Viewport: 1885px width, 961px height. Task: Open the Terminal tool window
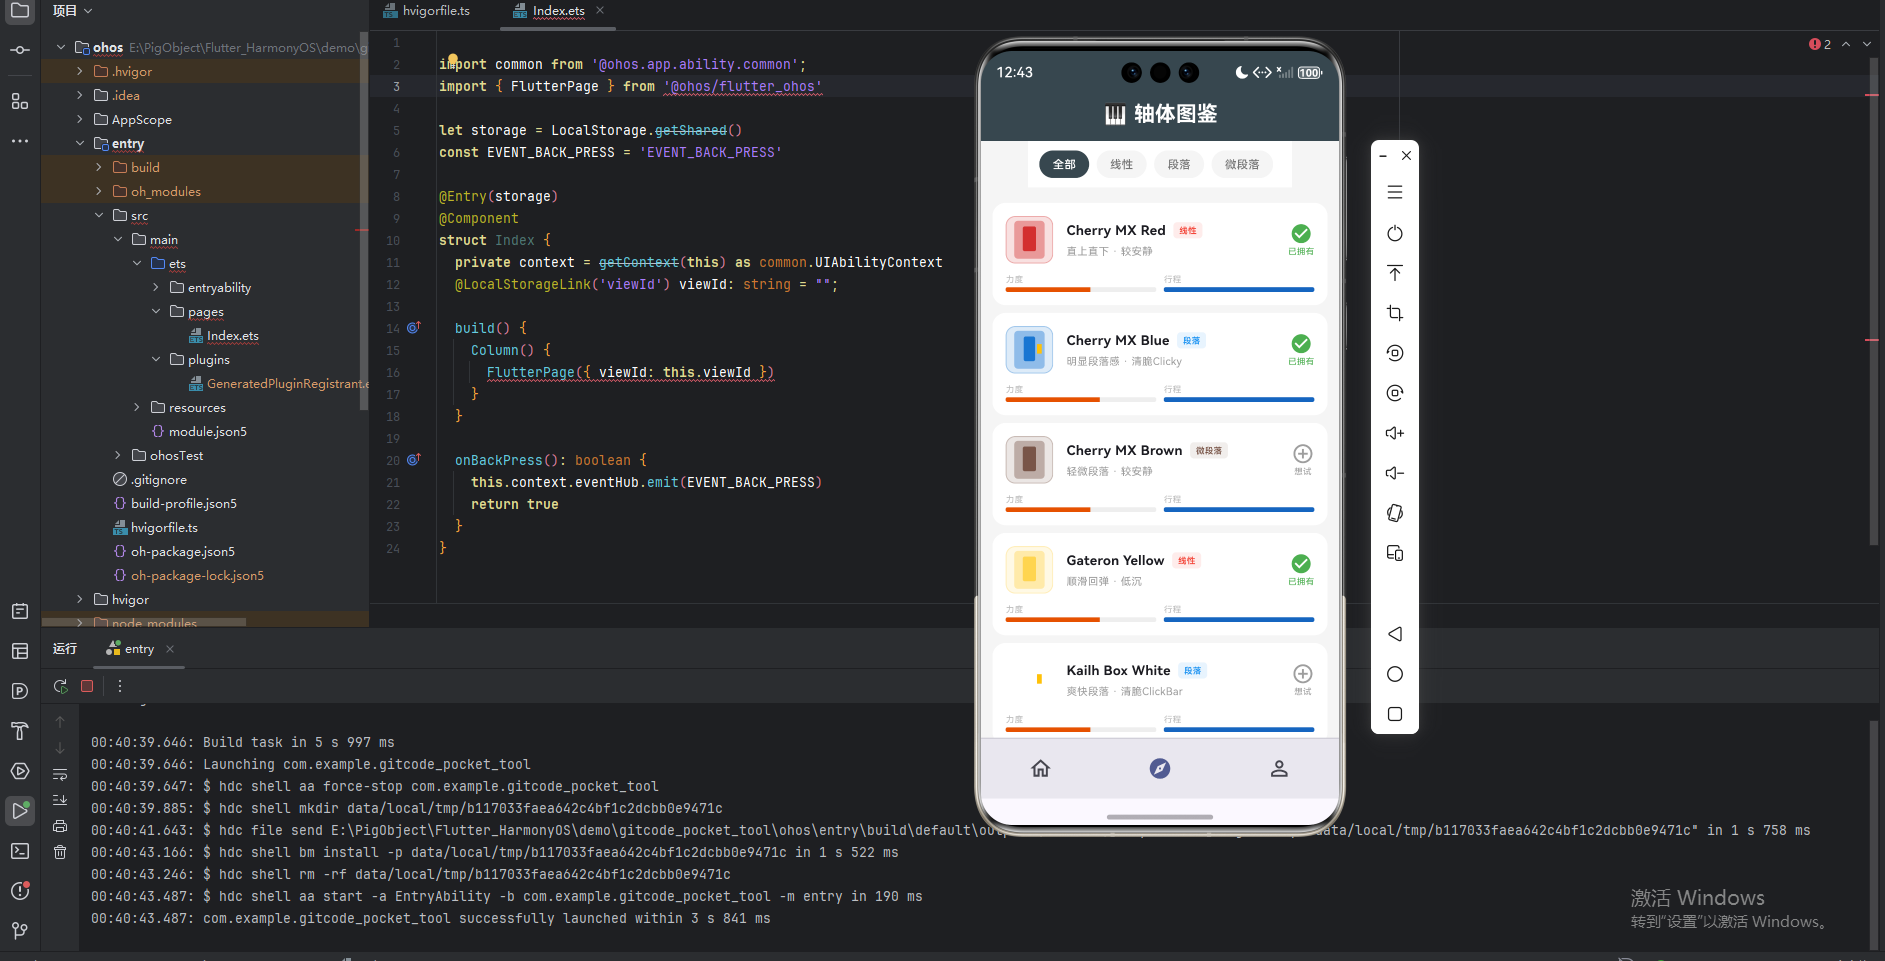click(20, 851)
